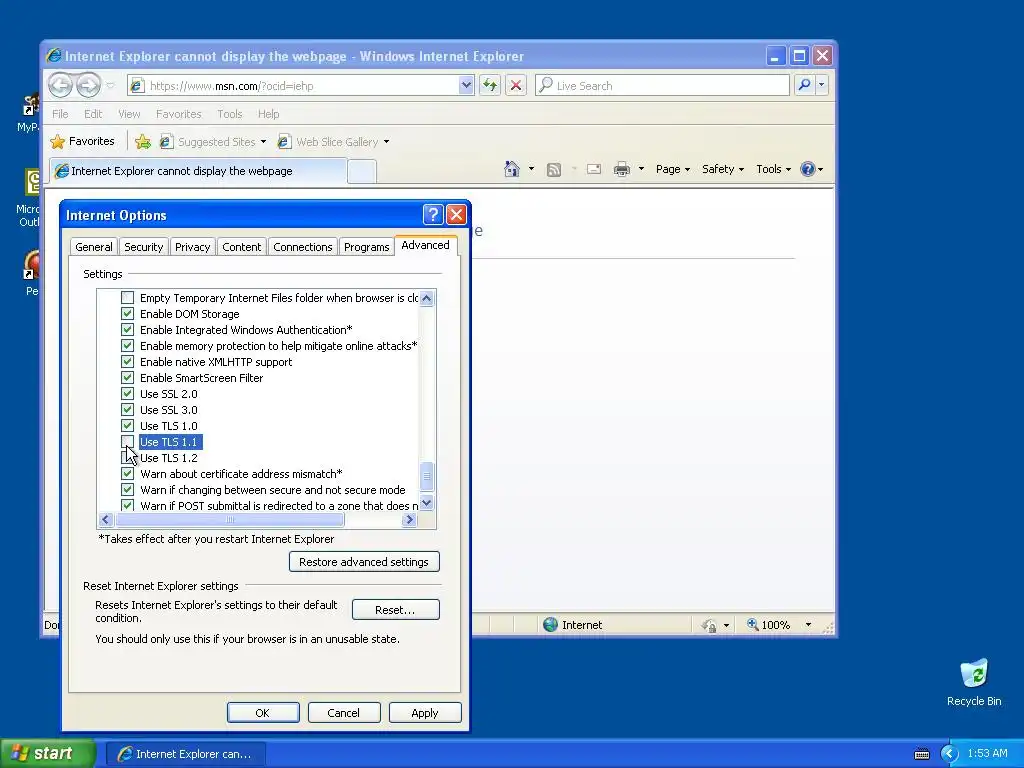
Task: Uncheck Enable DOM Storage
Action: coord(127,313)
